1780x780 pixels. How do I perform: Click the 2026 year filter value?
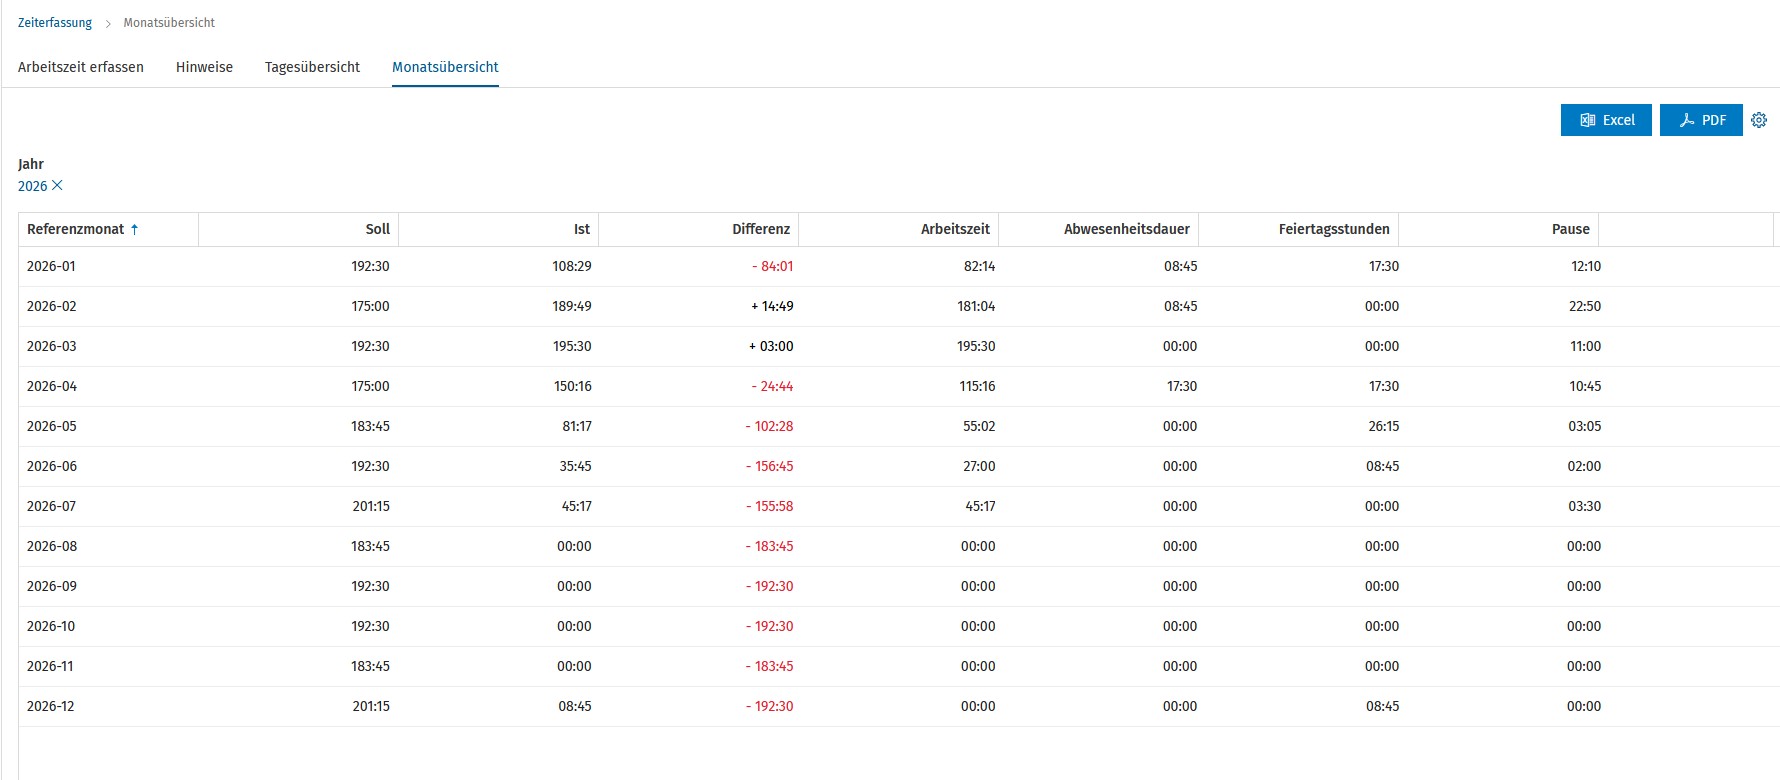pyautogui.click(x=33, y=186)
